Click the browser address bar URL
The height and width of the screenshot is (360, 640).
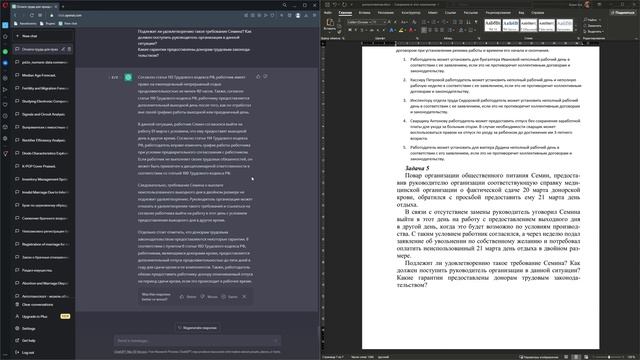tap(70, 15)
